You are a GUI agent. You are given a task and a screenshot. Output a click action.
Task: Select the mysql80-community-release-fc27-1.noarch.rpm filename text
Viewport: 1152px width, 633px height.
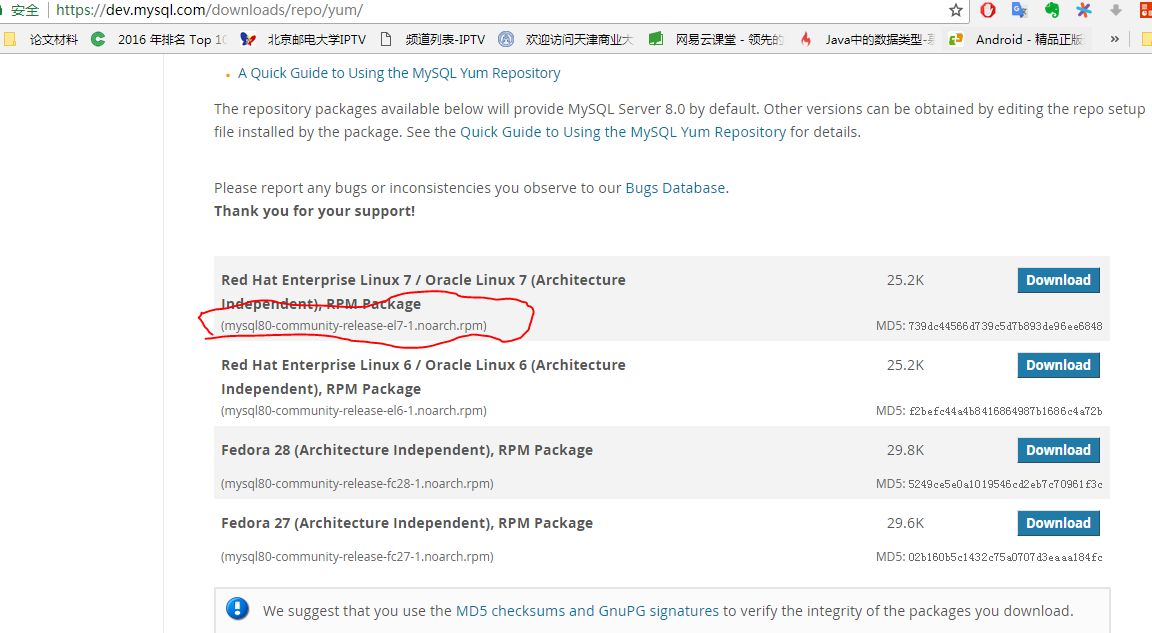coord(357,557)
